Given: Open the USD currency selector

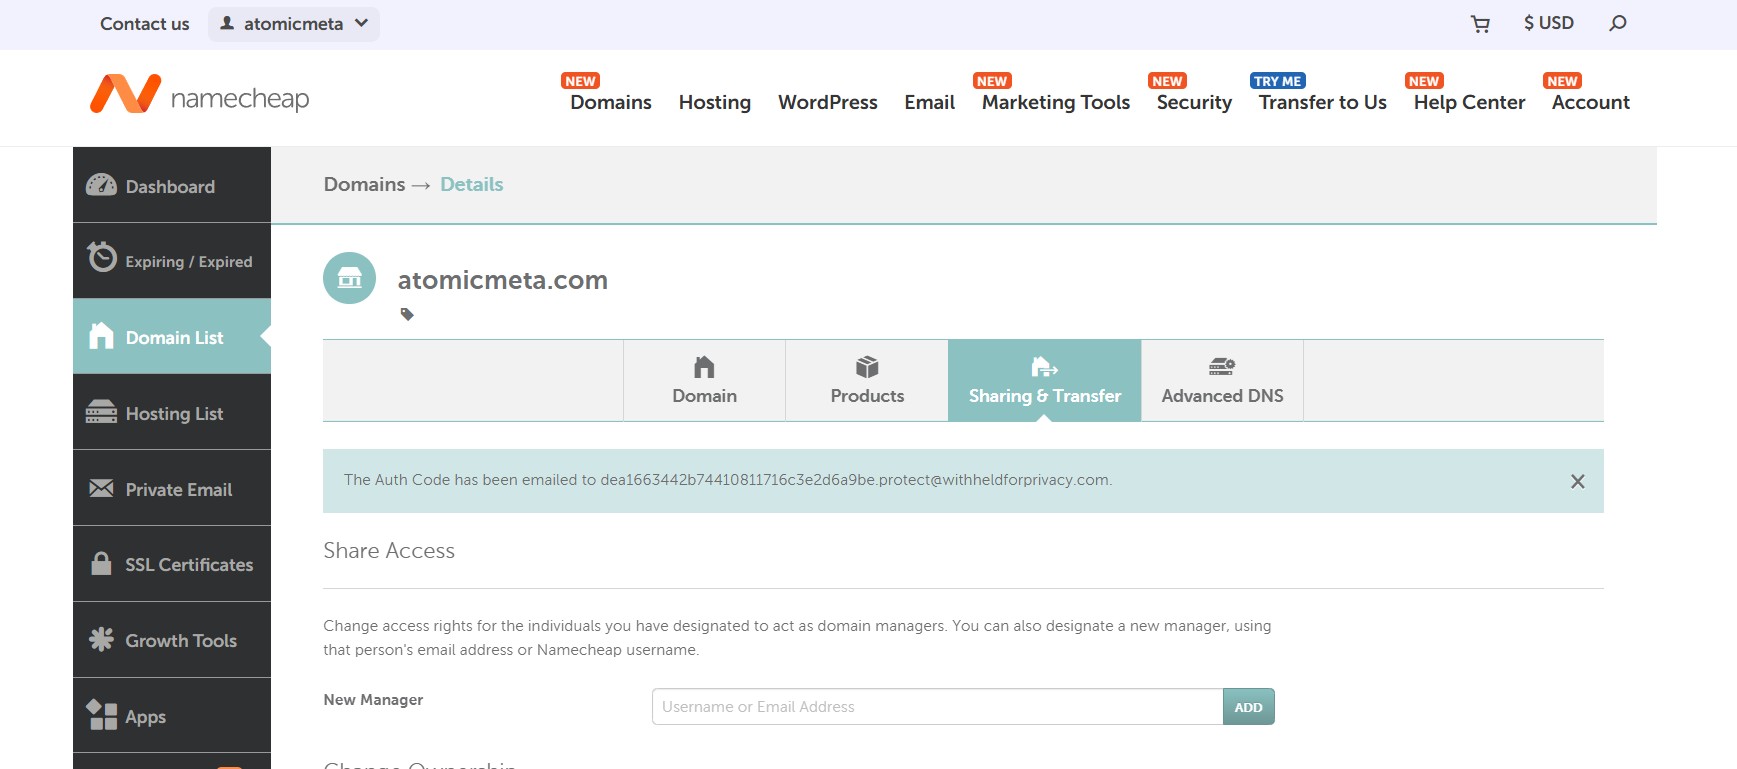Looking at the screenshot, I should (1548, 23).
